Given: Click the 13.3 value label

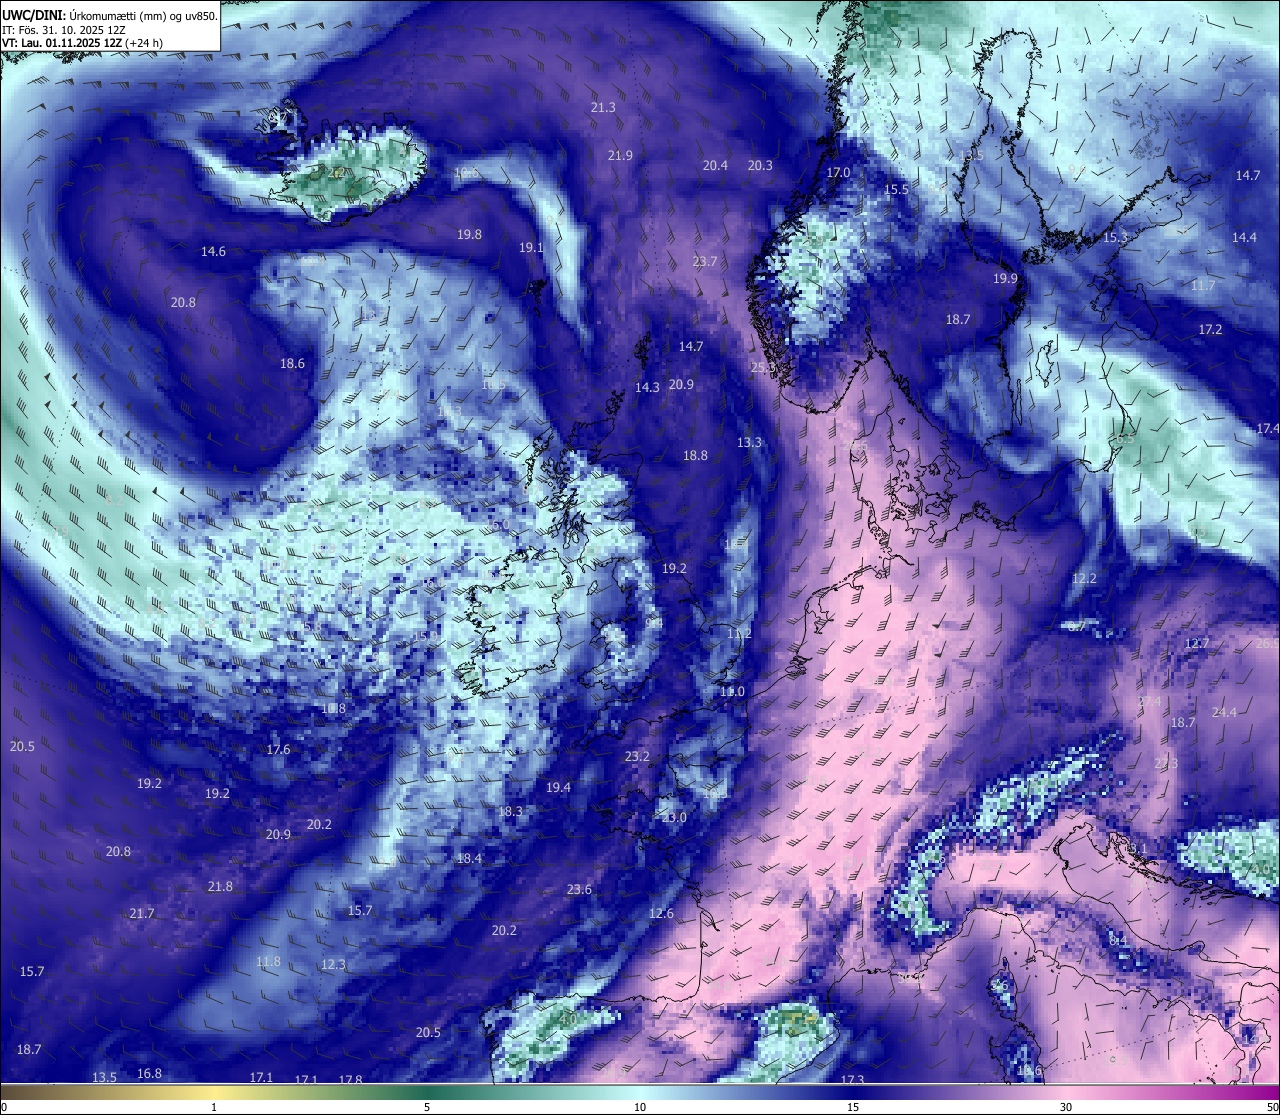Looking at the screenshot, I should pos(749,442).
